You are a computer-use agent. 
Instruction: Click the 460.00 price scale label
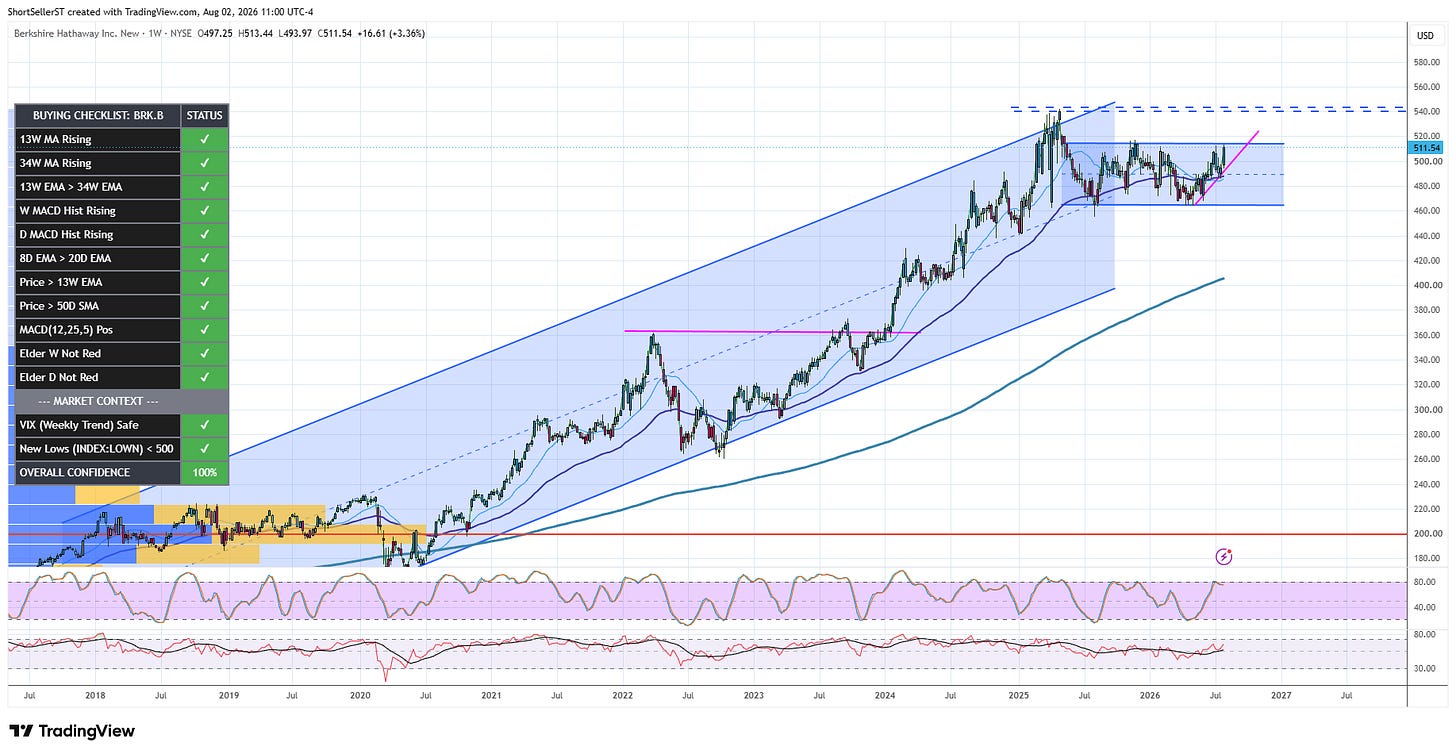[x=1425, y=211]
